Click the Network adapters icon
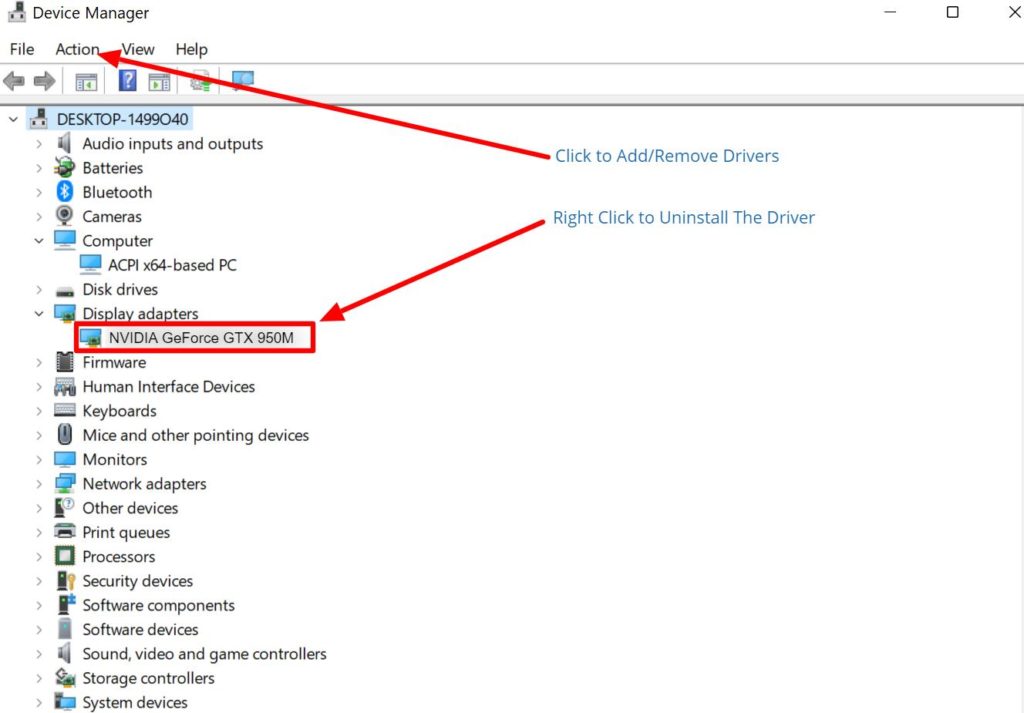The image size is (1024, 713). point(65,483)
